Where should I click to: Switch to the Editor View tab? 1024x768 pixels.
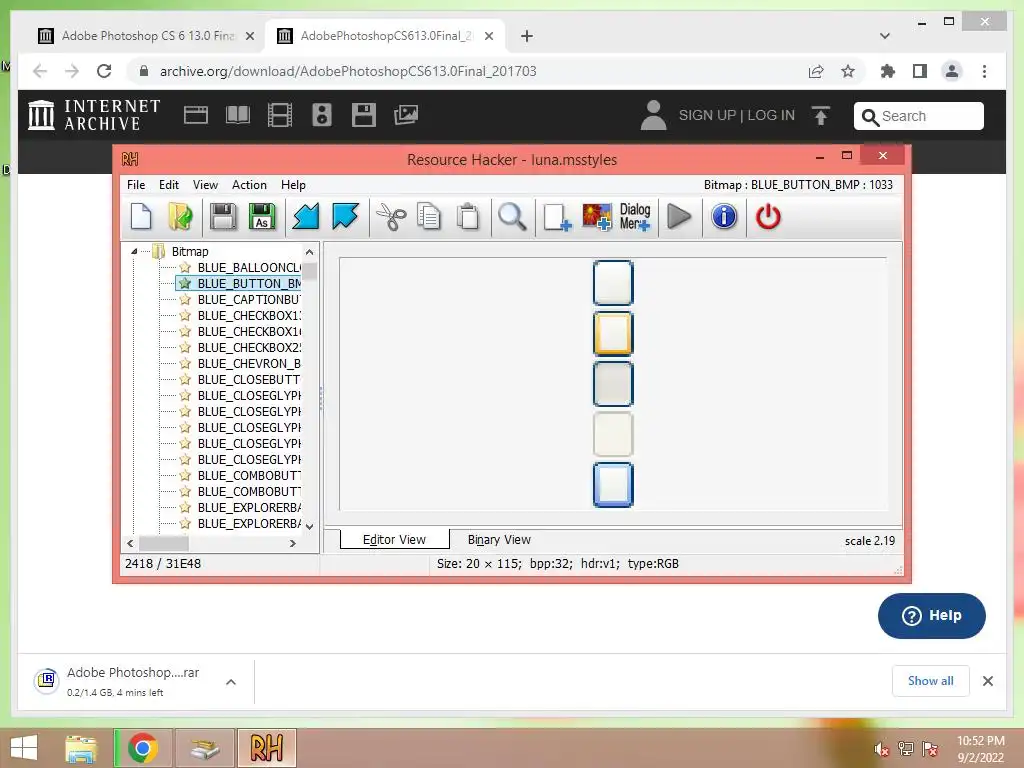point(394,539)
